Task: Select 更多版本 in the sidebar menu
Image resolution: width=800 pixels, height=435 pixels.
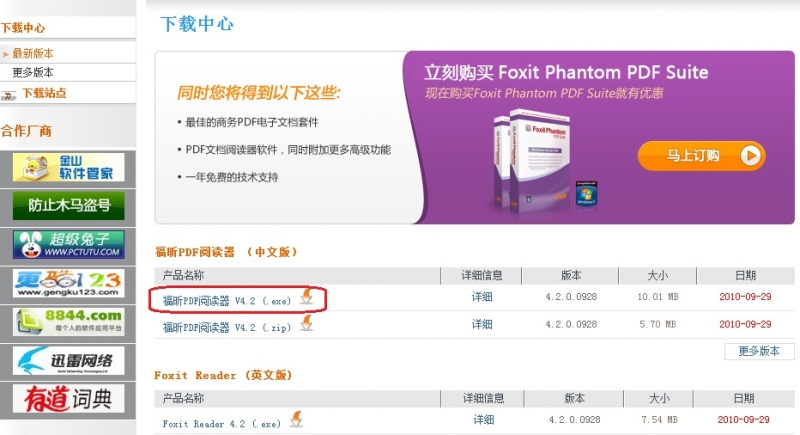Action: click(33, 72)
